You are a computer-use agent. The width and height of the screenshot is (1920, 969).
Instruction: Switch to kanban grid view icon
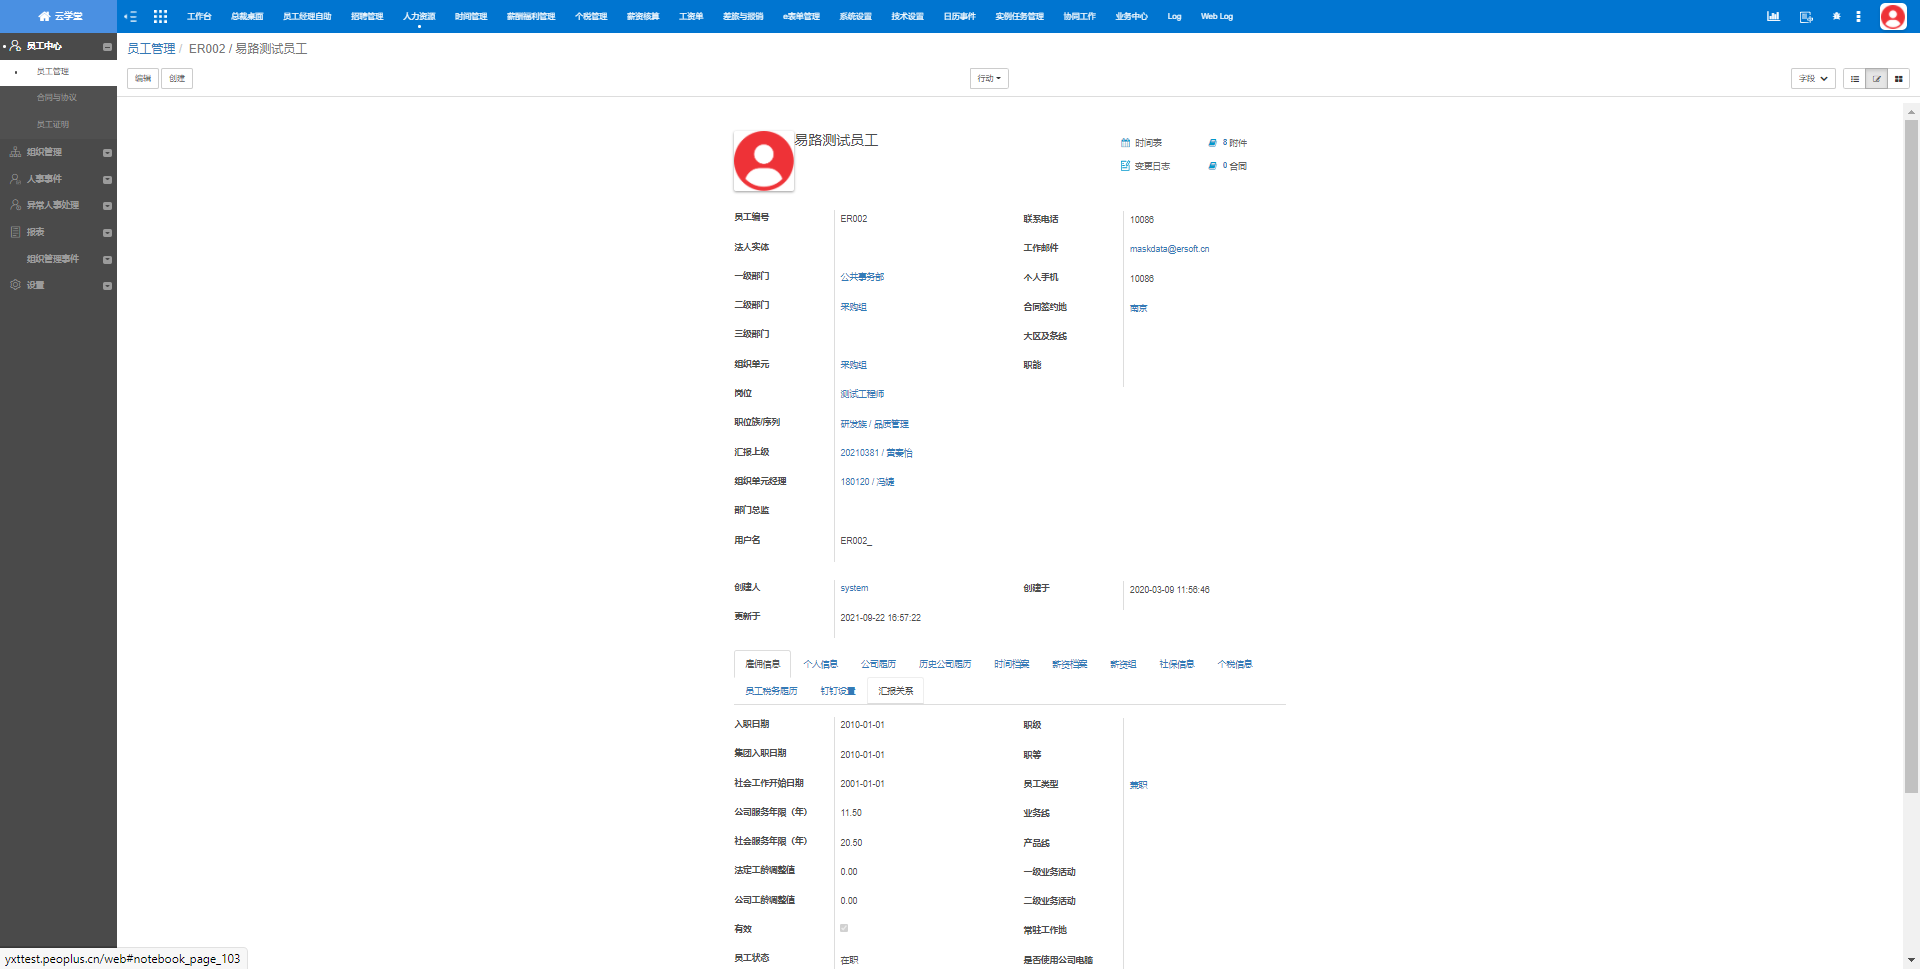(1898, 79)
